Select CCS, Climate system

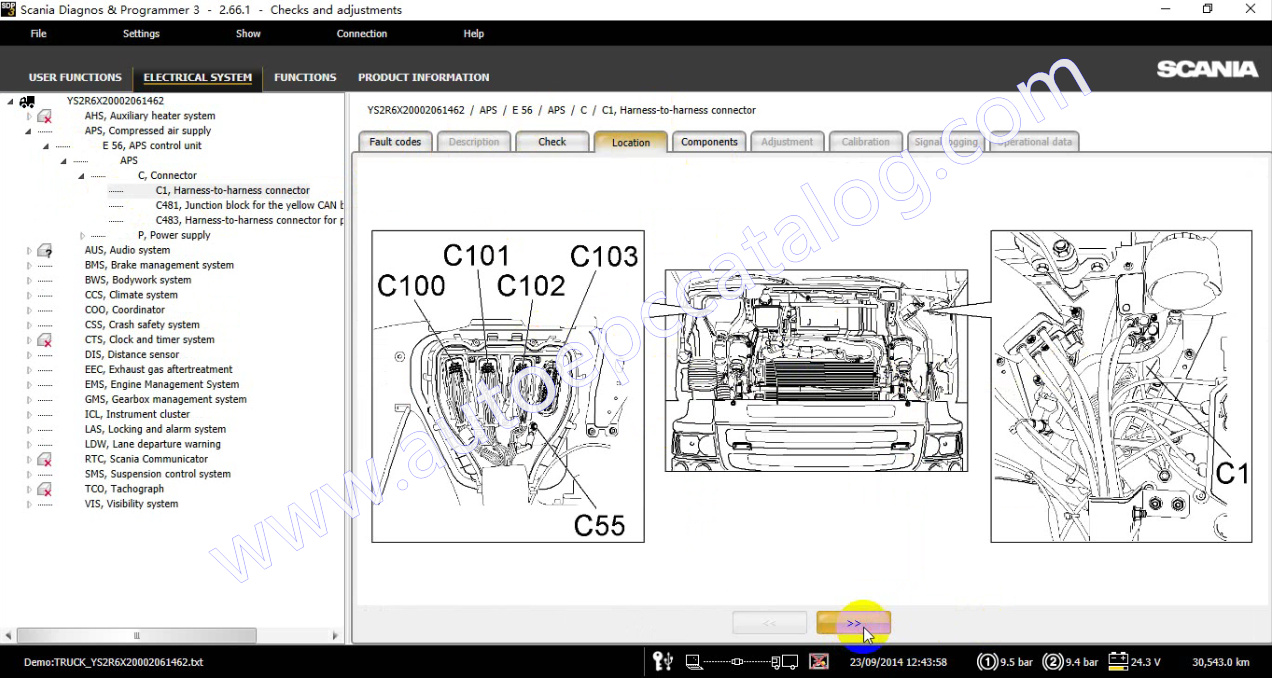tap(131, 295)
